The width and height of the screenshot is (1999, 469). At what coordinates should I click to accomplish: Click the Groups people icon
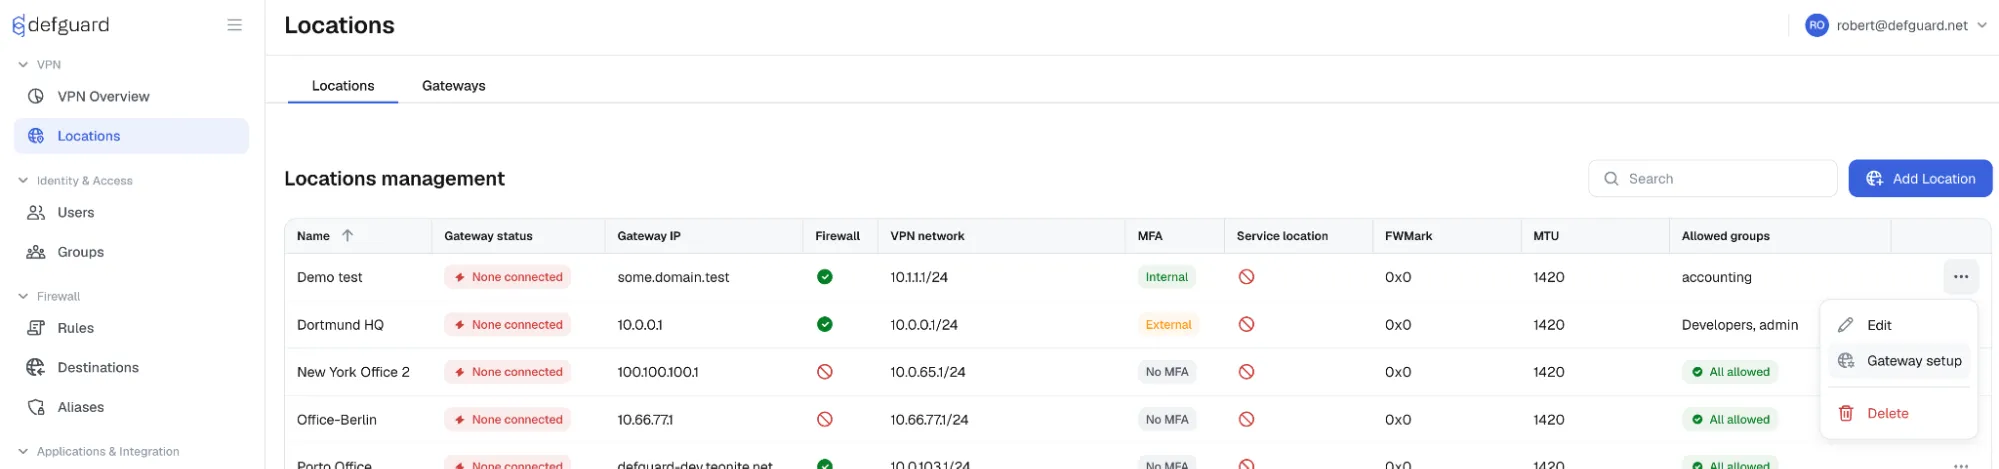[x=36, y=252]
